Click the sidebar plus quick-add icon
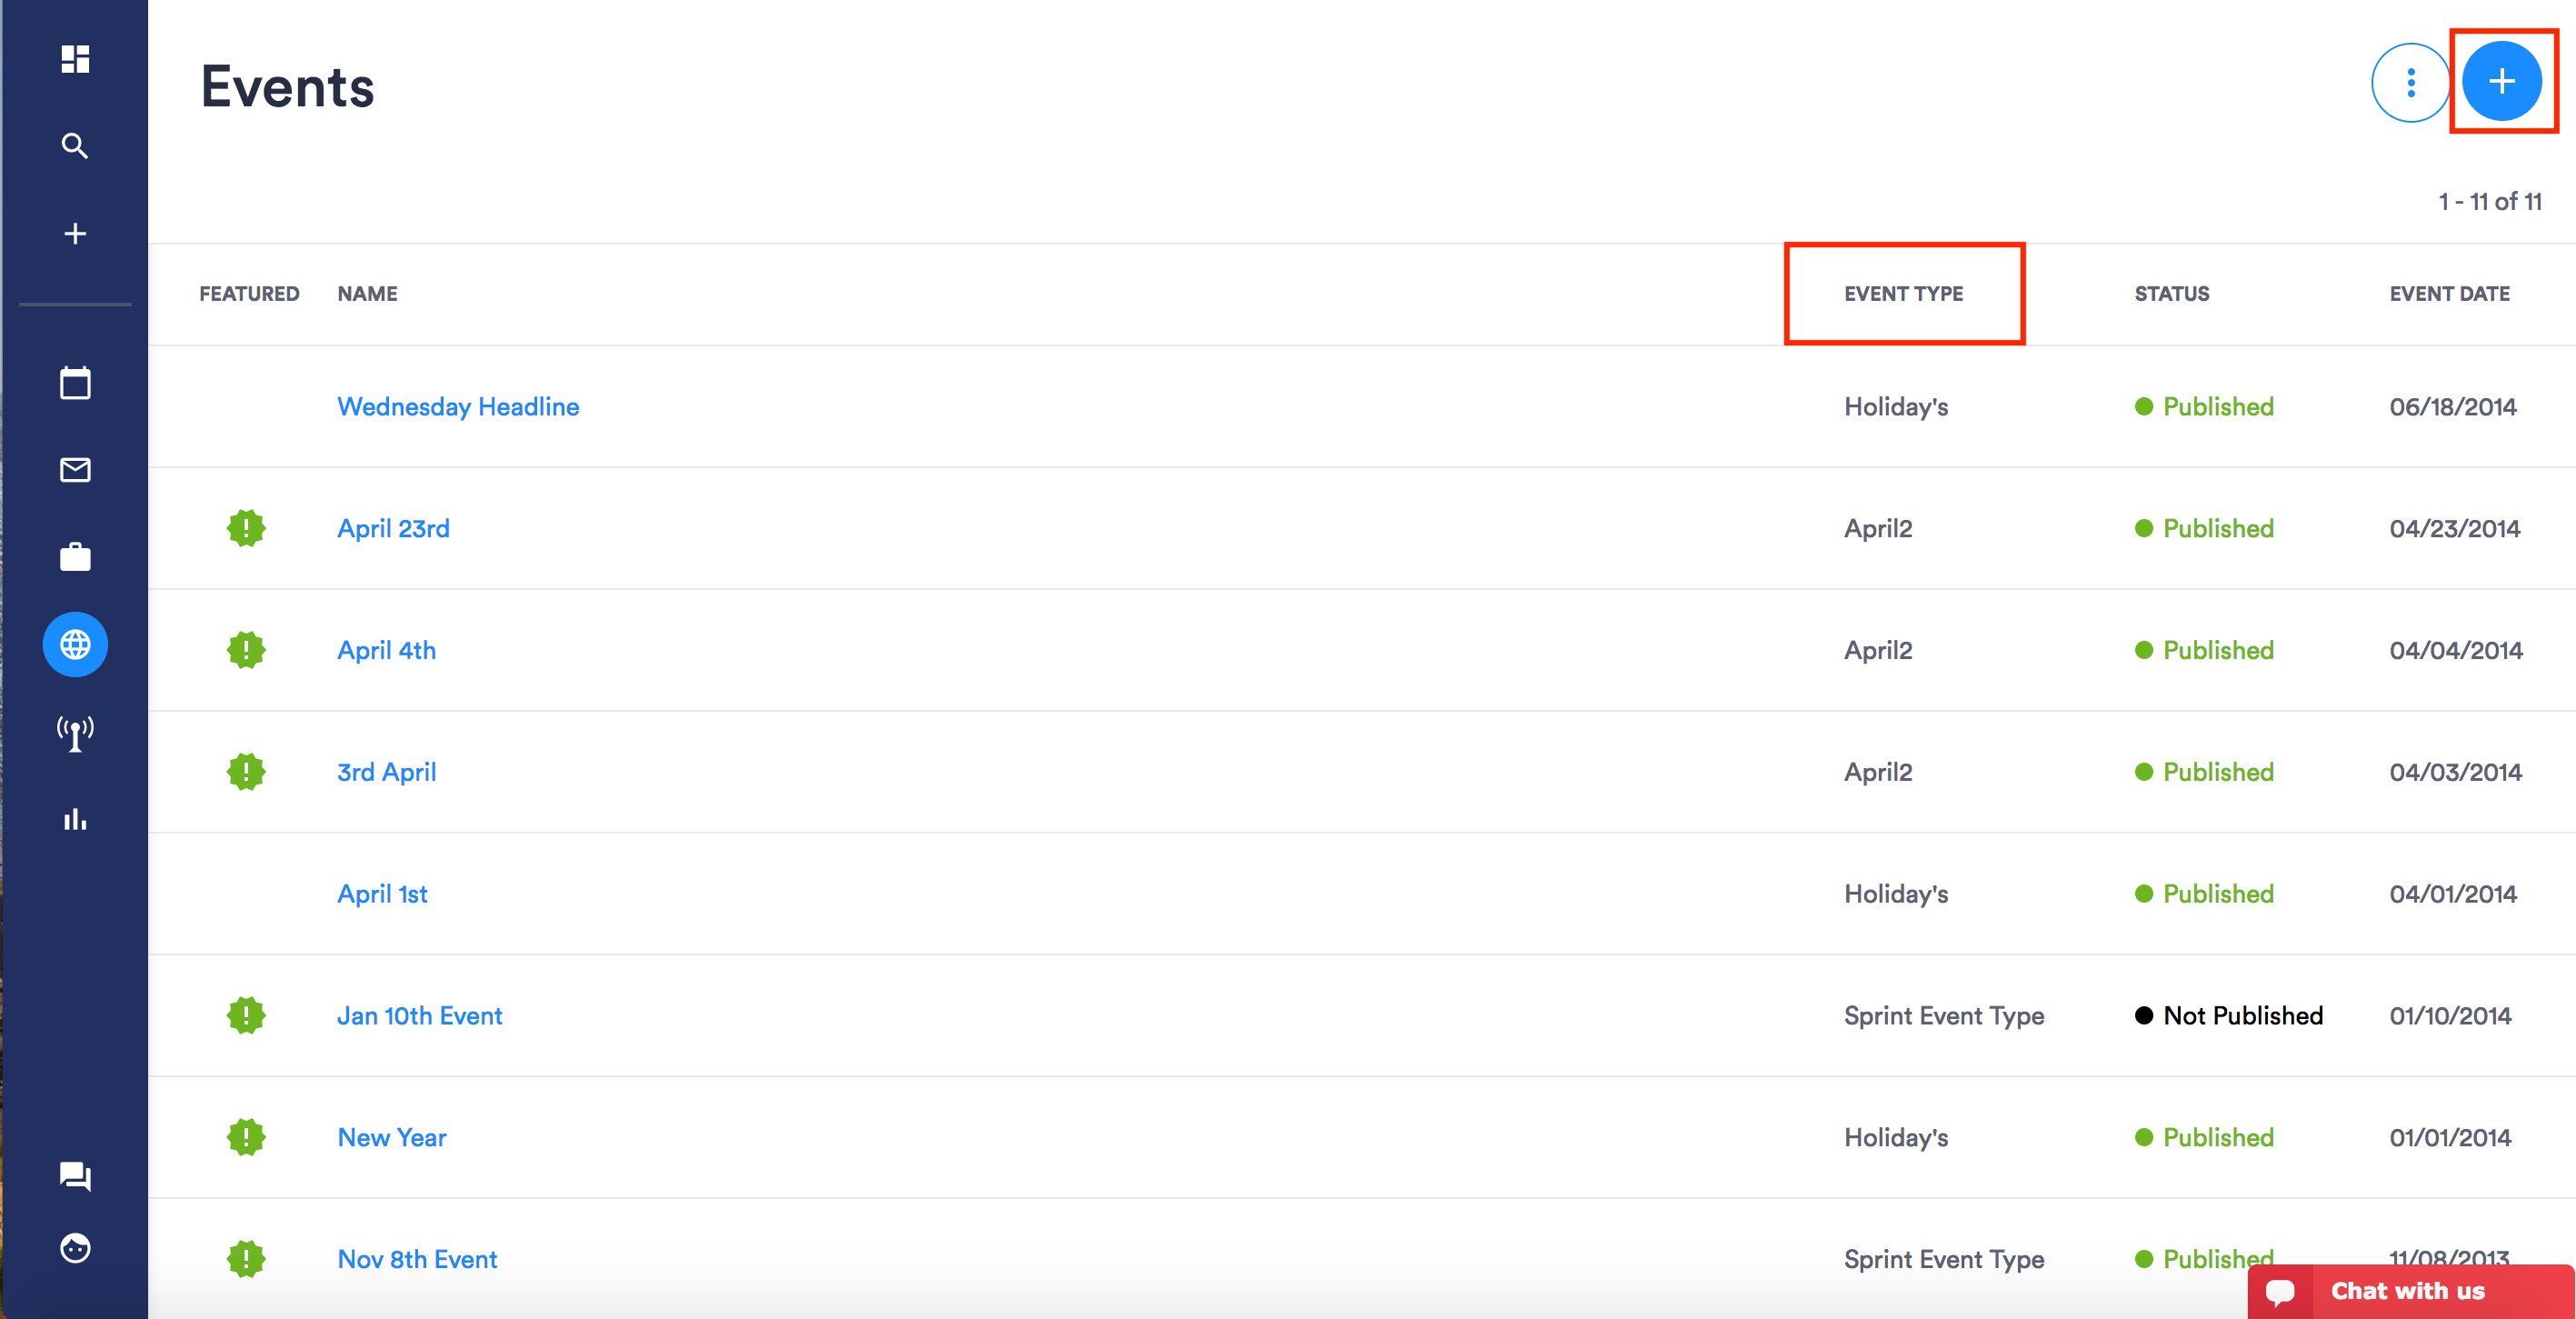 [x=75, y=234]
